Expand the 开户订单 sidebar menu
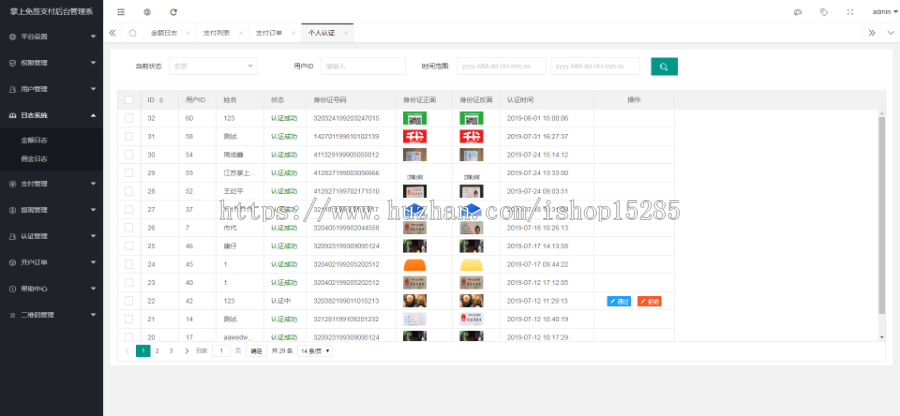Viewport: 900px width, 416px height. click(x=52, y=262)
